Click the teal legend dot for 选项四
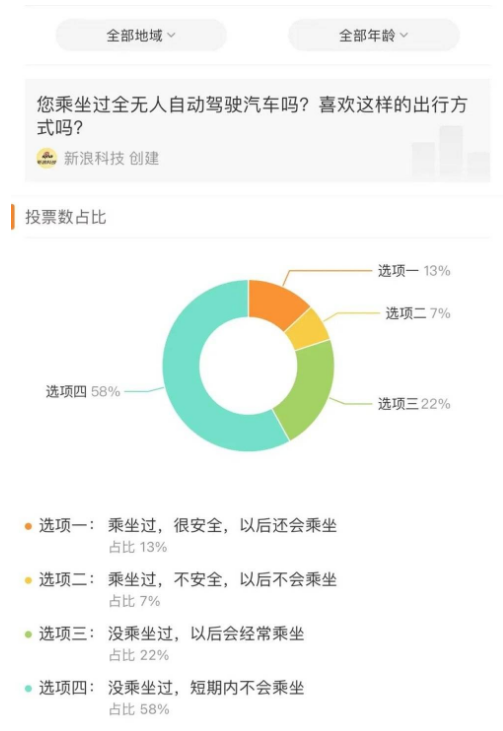503x731 pixels. tap(28, 689)
